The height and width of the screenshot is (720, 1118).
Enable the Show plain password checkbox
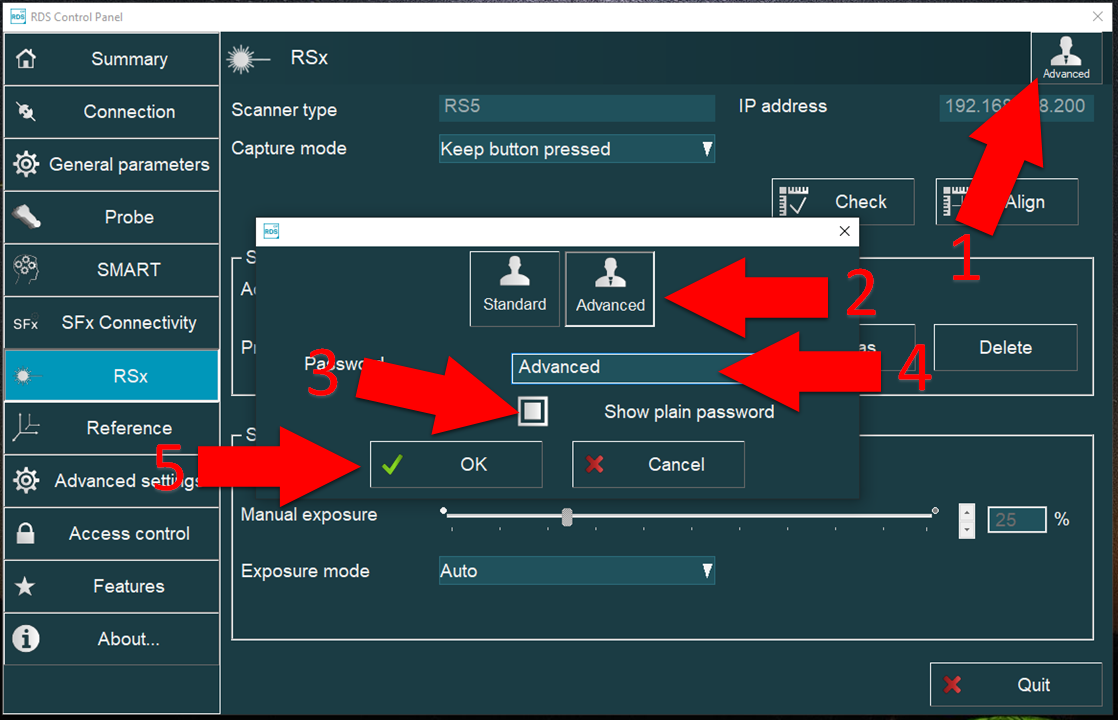[x=533, y=411]
